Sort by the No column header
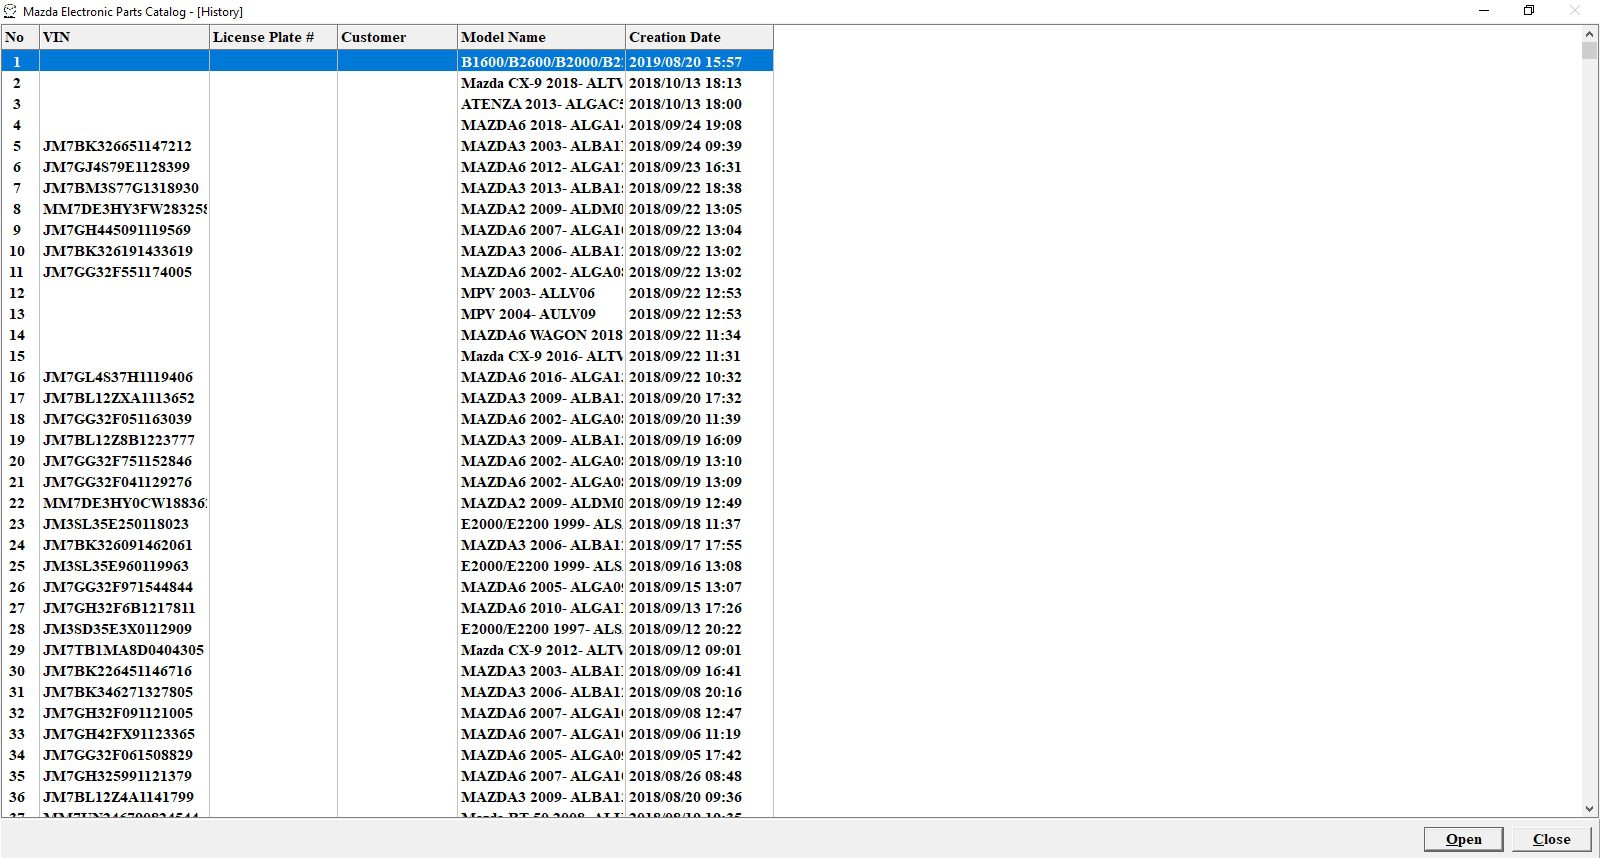 click(x=20, y=37)
